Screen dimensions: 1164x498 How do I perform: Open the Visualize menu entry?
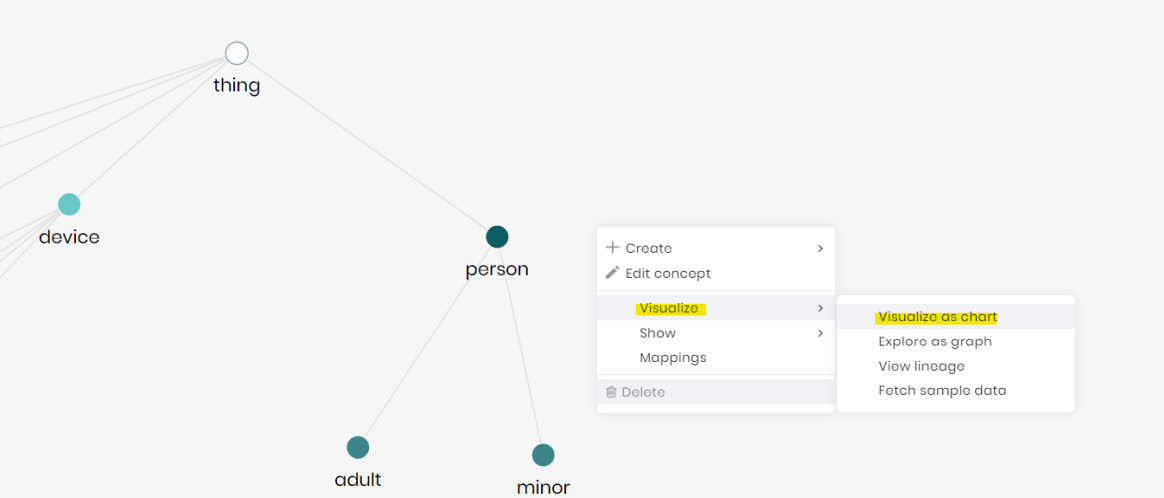669,308
